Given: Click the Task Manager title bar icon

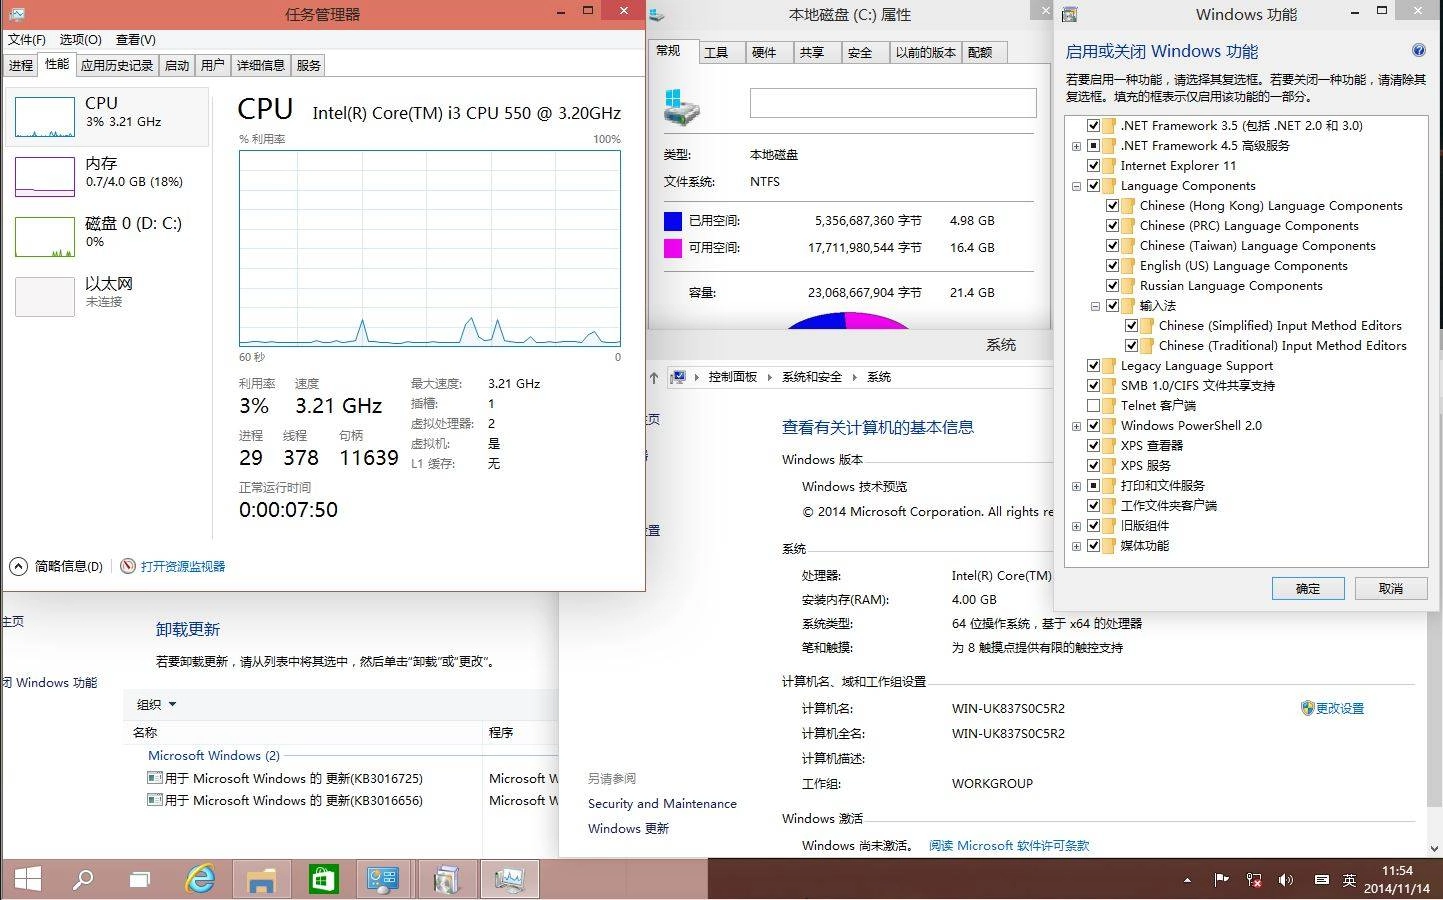Looking at the screenshot, I should [x=16, y=13].
